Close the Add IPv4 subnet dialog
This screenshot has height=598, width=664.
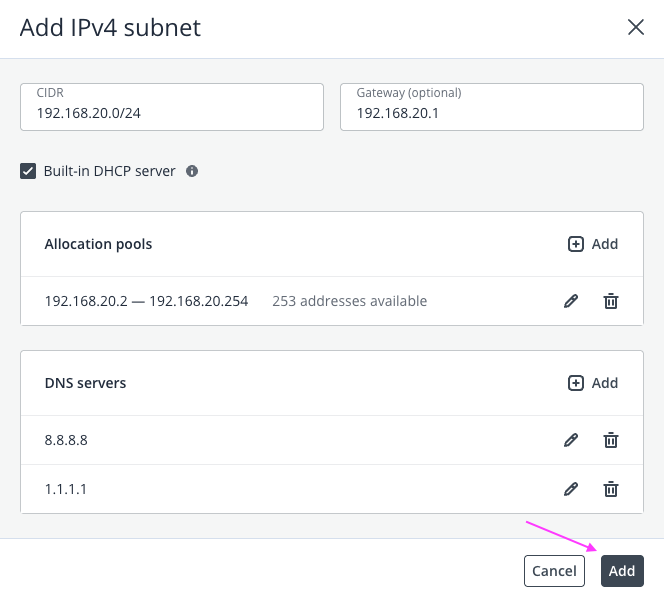[x=635, y=28]
